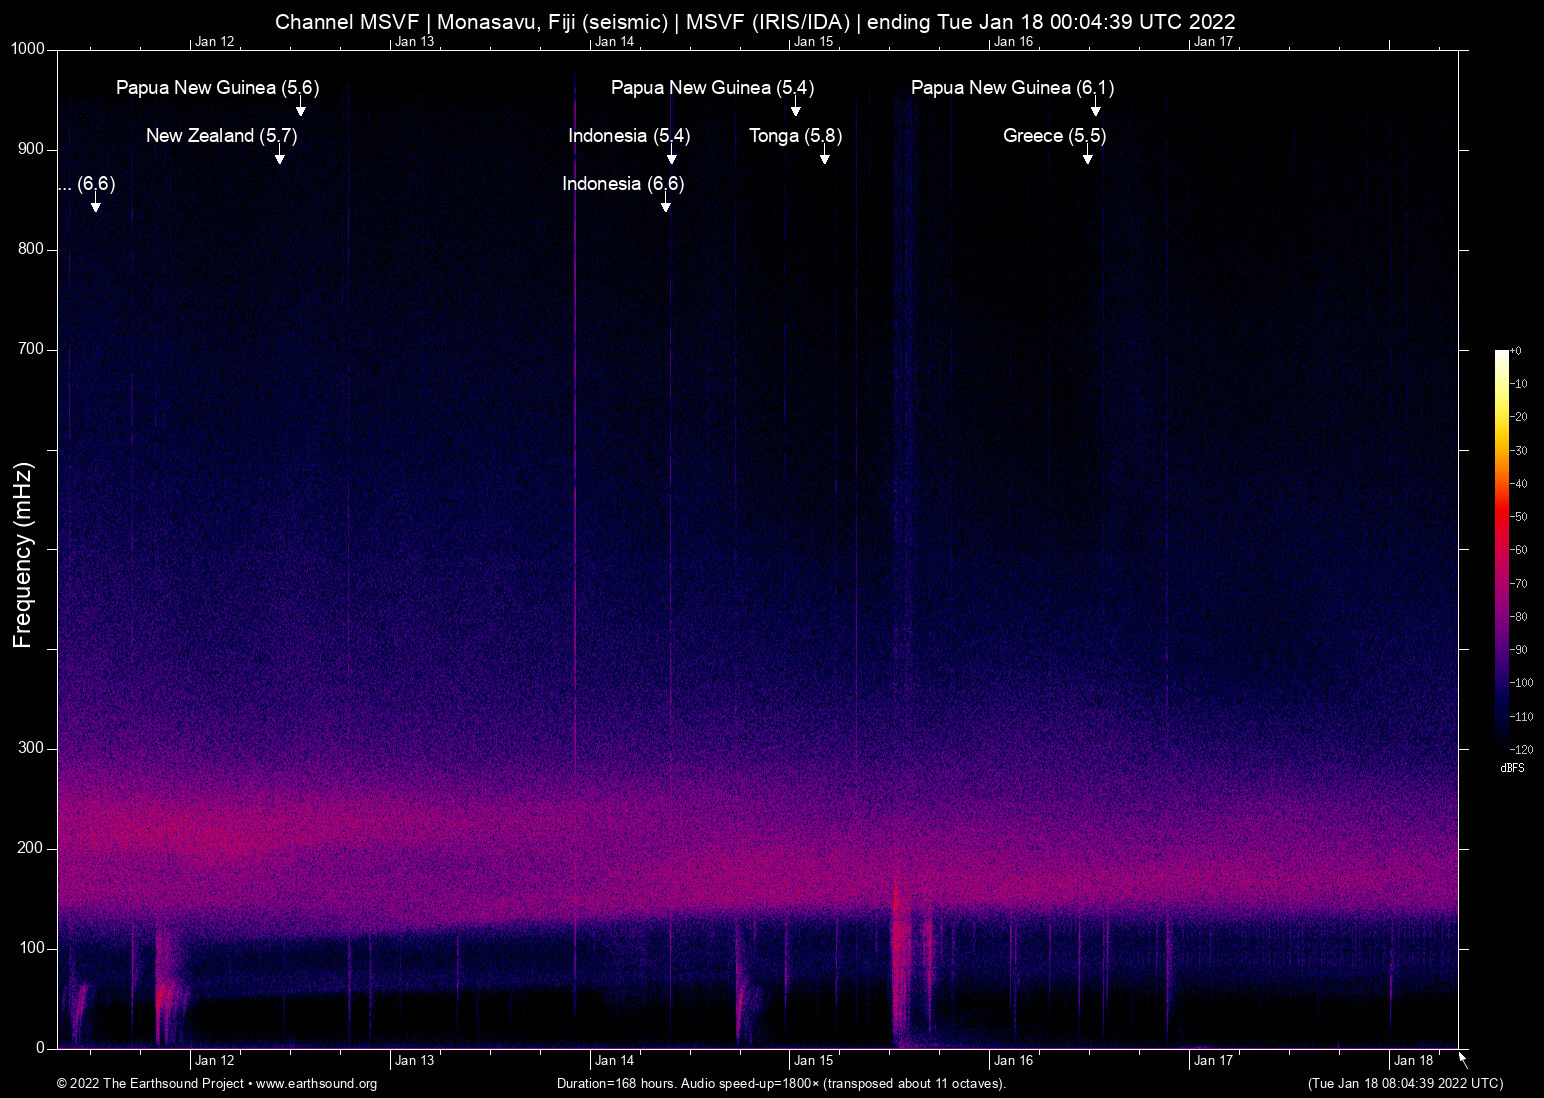The height and width of the screenshot is (1098, 1544).
Task: Select the Tue Jan 18 08:04:39 UTC timestamp
Action: click(x=1404, y=1084)
